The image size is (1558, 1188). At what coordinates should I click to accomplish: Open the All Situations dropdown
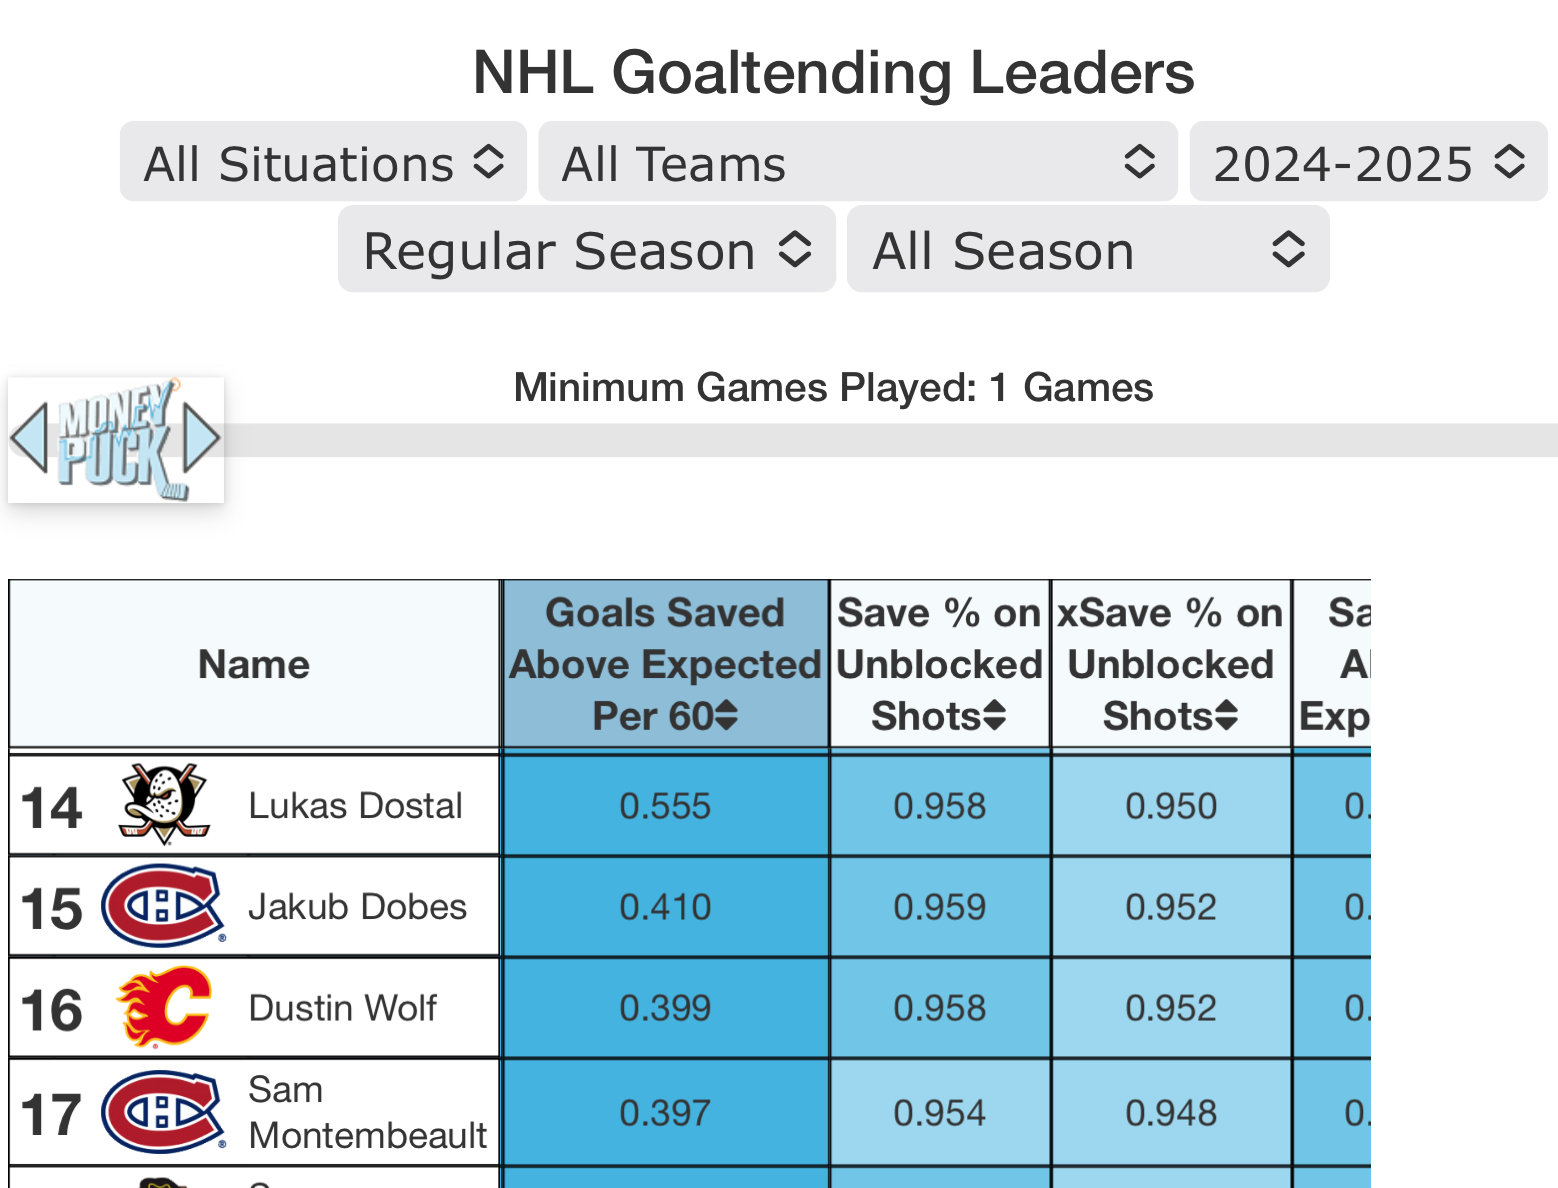[323, 162]
